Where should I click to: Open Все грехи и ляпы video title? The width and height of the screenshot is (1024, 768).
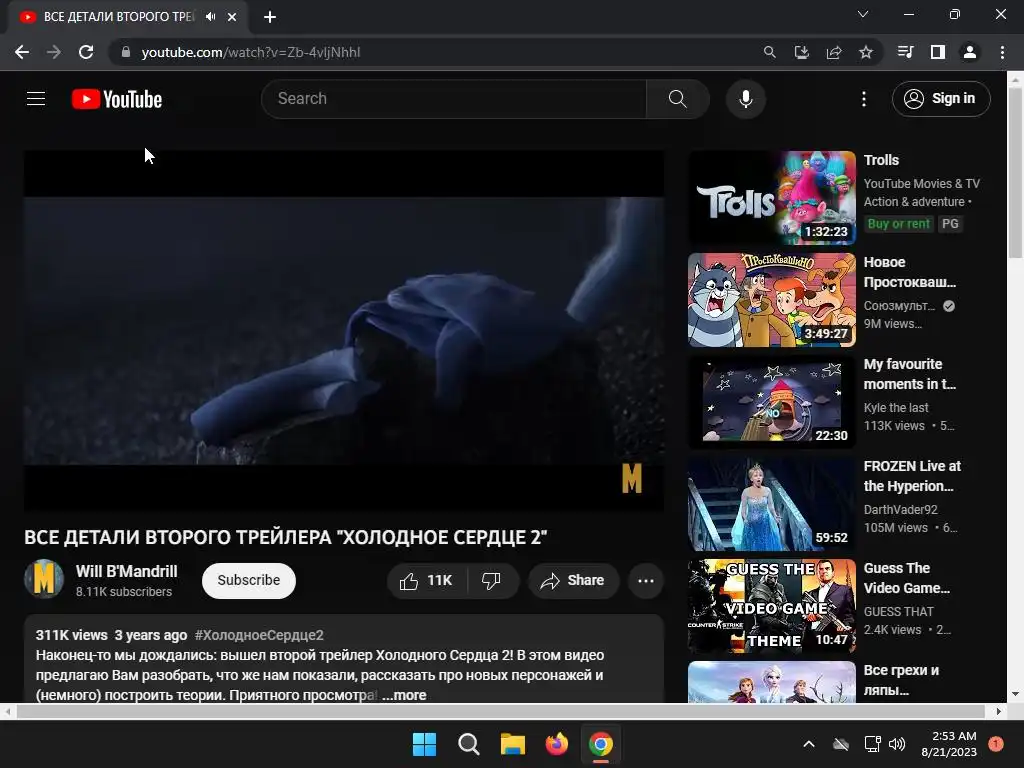(901, 680)
